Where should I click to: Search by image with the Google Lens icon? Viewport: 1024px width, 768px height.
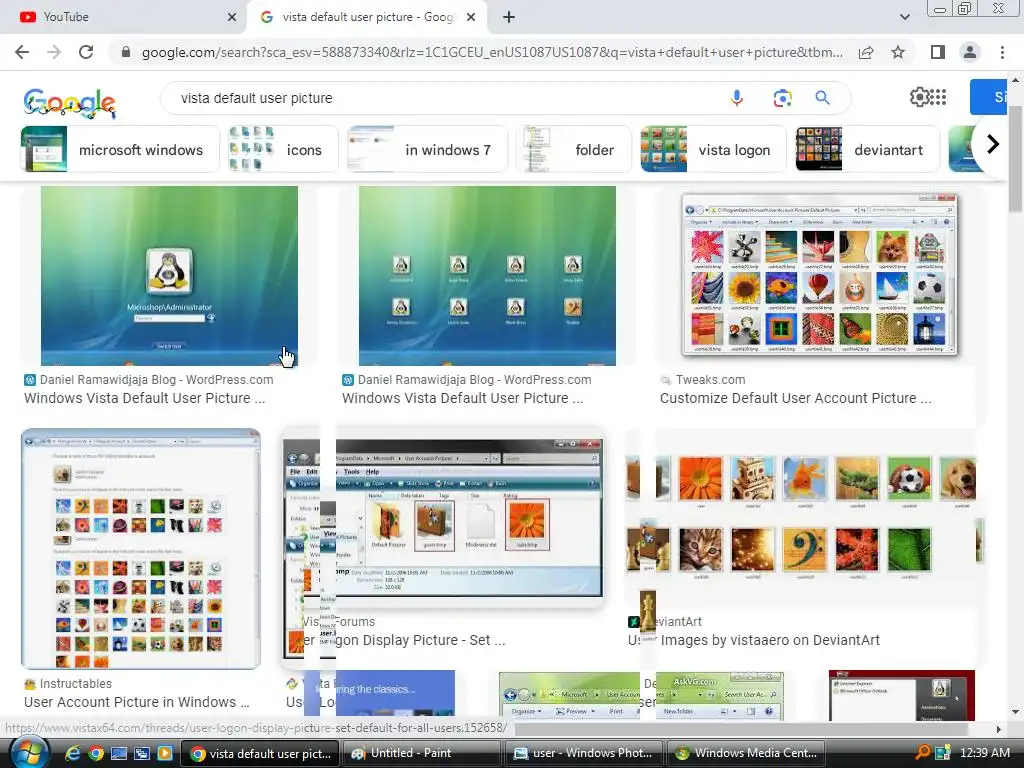click(782, 98)
